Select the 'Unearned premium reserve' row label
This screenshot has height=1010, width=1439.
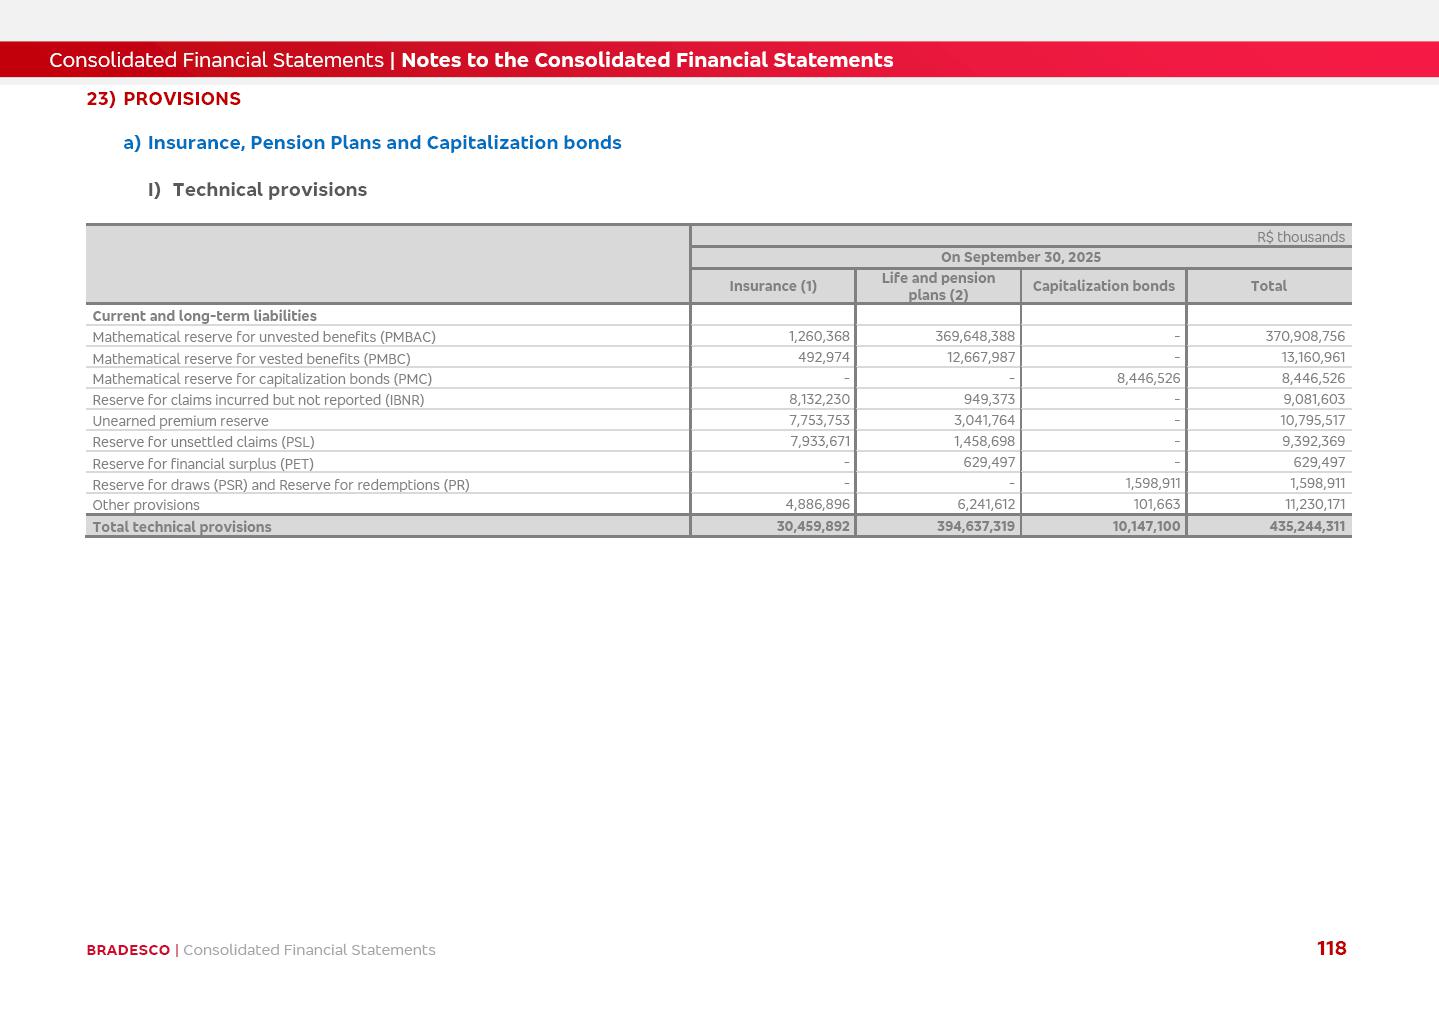180,421
